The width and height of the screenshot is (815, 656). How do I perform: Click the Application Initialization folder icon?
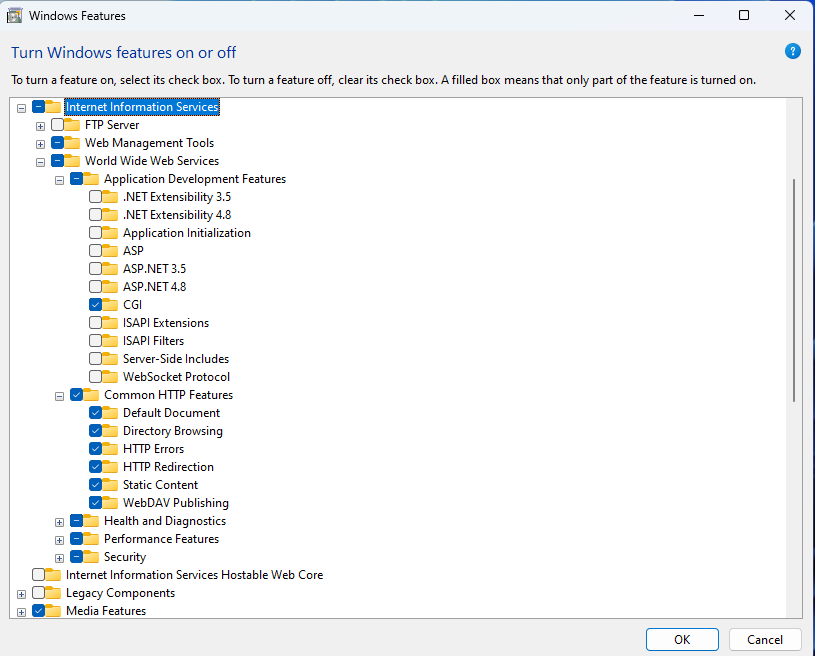click(110, 232)
